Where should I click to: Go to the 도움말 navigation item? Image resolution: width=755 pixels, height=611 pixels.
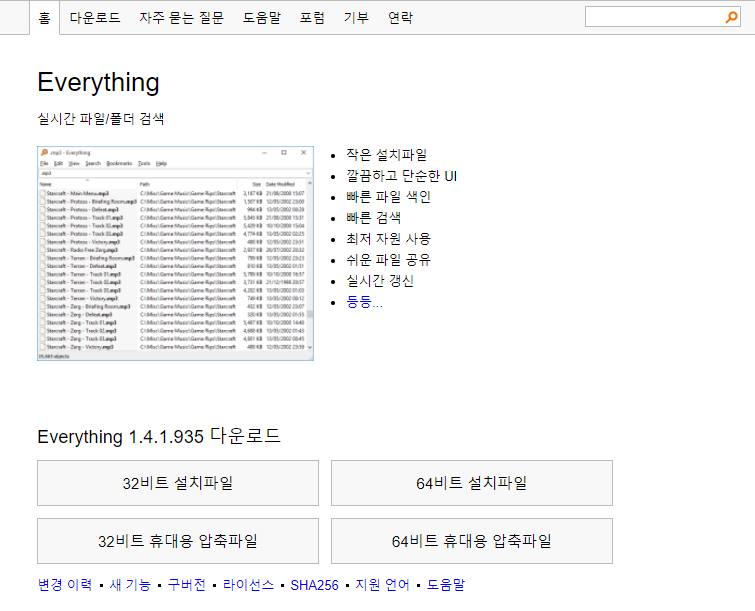(x=261, y=18)
